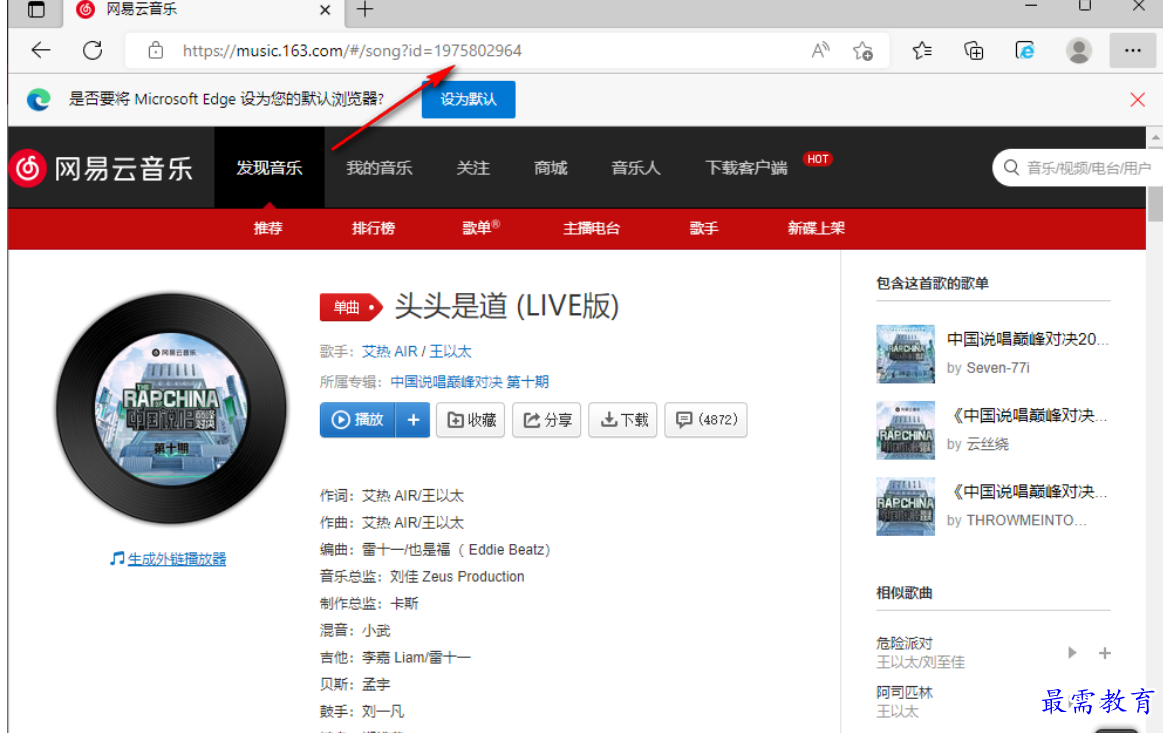Open the browser profile avatar
The width and height of the screenshot is (1163, 733).
pyautogui.click(x=1078, y=50)
